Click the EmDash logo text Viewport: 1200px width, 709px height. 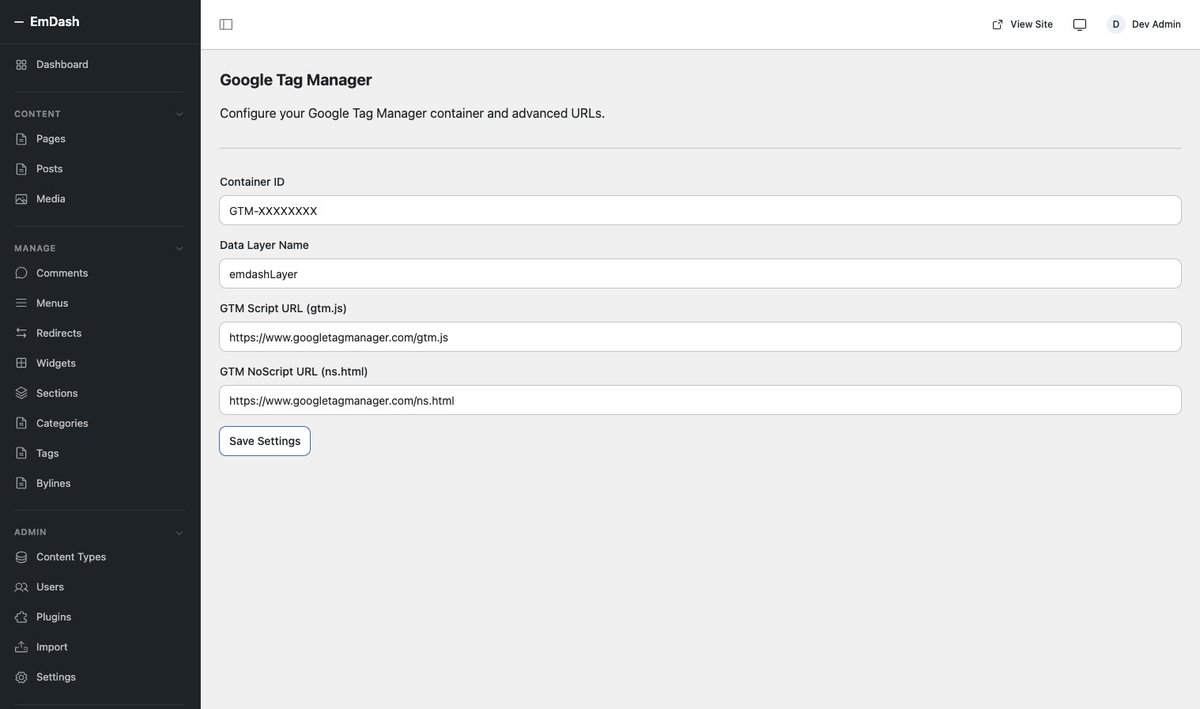click(55, 21)
